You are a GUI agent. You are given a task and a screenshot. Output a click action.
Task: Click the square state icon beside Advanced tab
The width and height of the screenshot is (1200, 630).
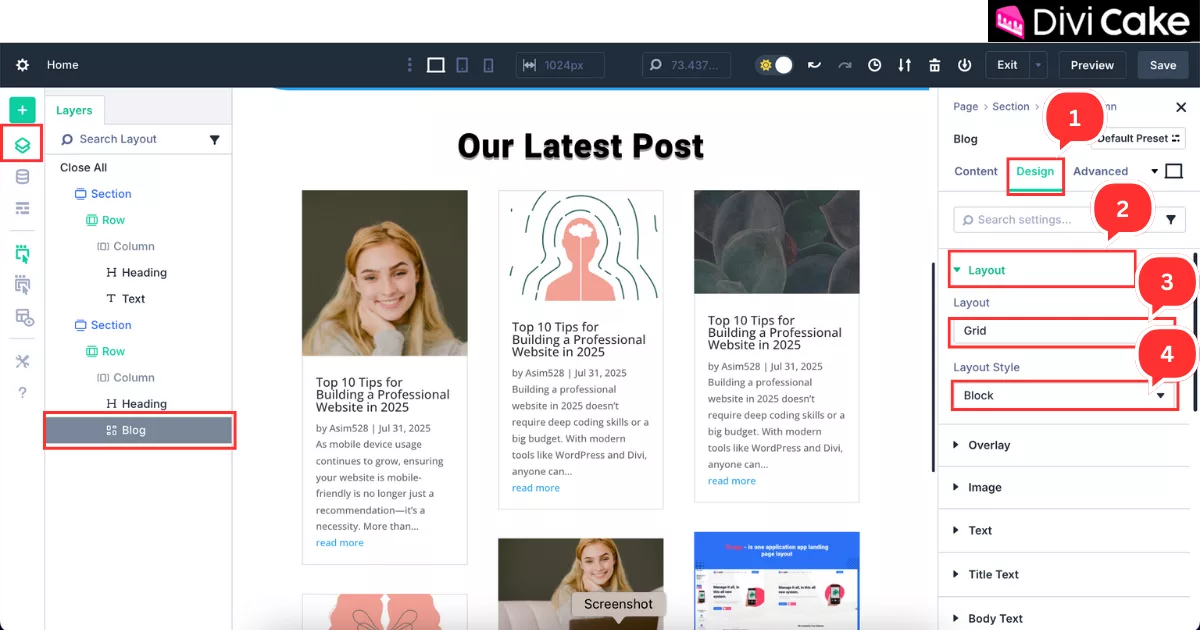1174,172
